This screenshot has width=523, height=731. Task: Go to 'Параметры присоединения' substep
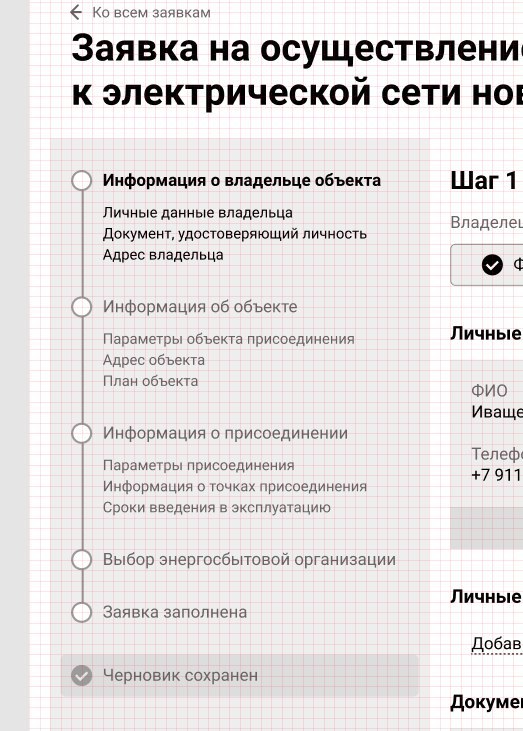click(x=199, y=465)
